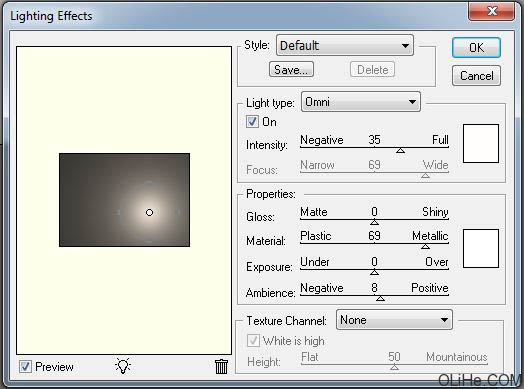Close the Lighting Effects dialog

[x=491, y=12]
